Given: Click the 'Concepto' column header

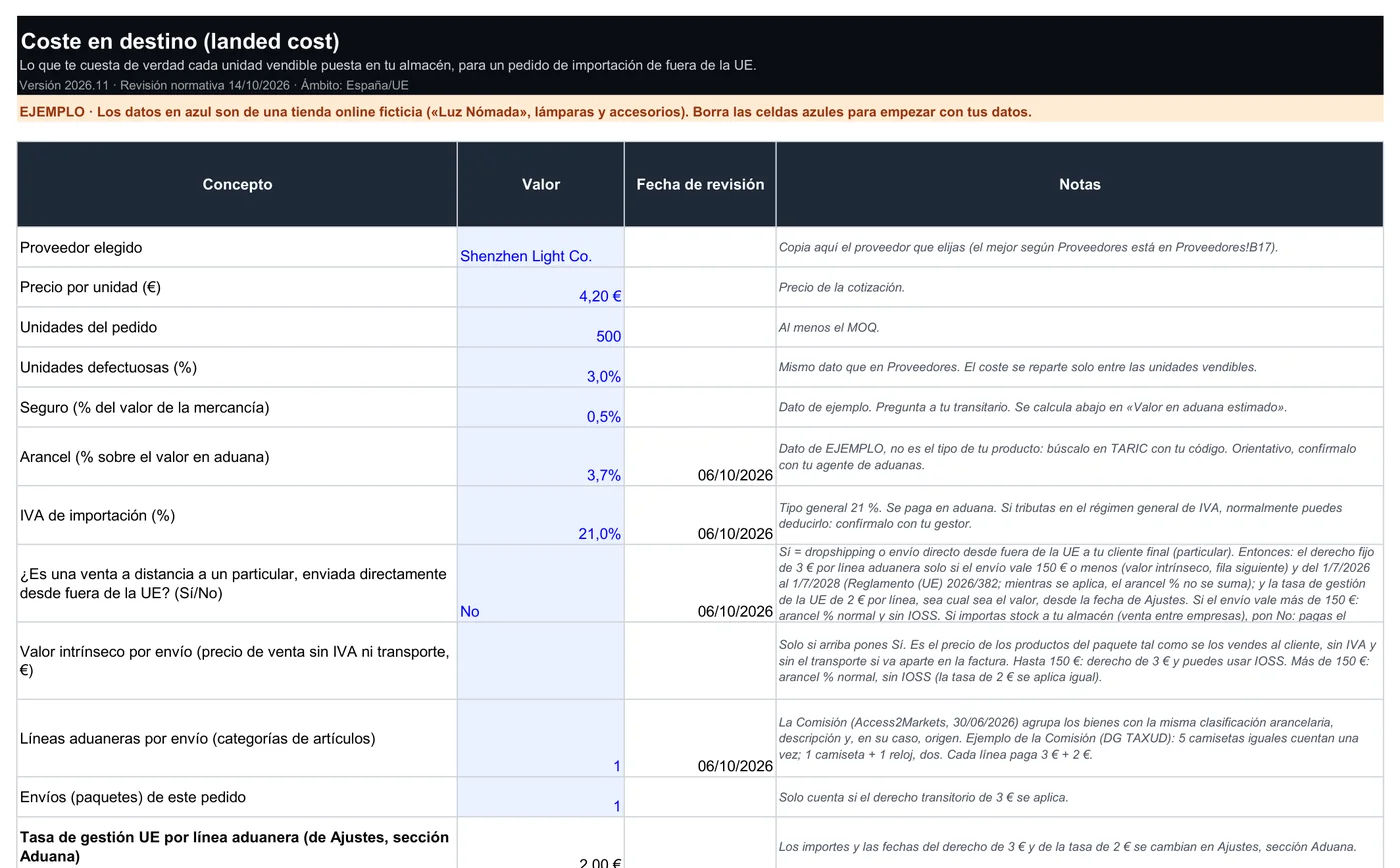Looking at the screenshot, I should (x=237, y=184).
